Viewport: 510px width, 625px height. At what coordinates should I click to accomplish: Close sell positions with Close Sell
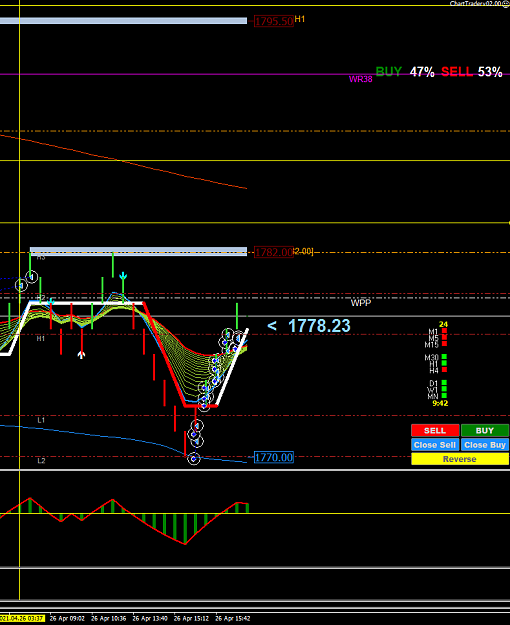tap(435, 445)
